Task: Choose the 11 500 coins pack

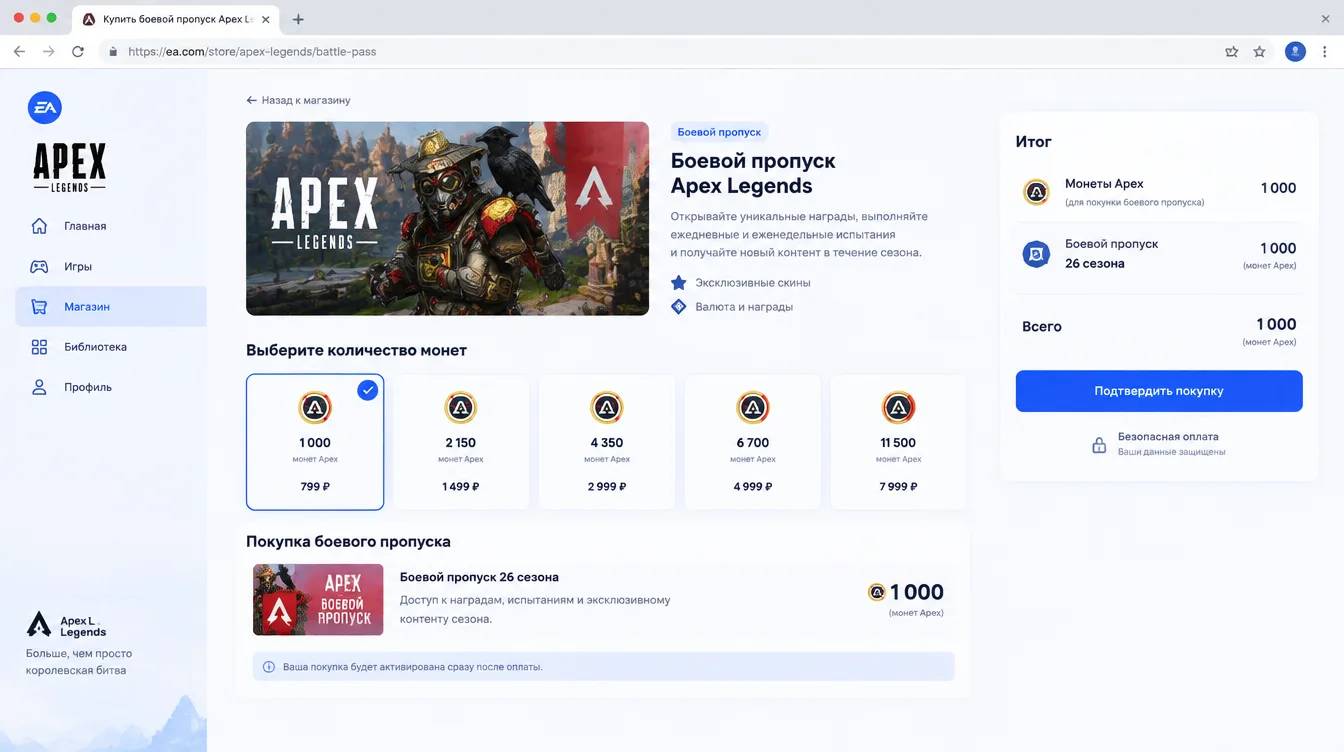Action: 899,442
